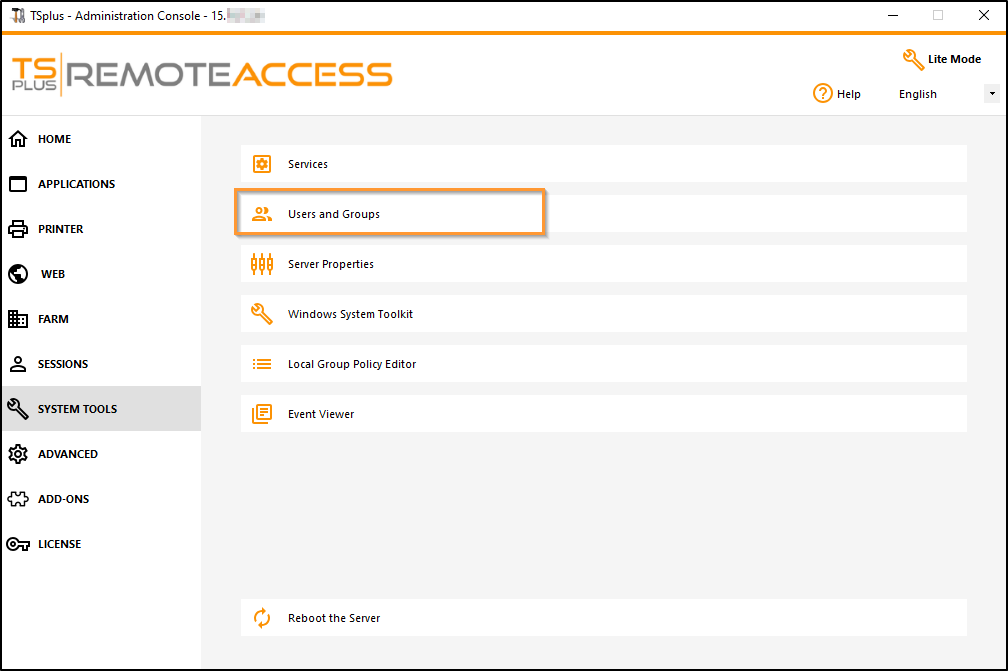Click the Add-ons puzzle icon in sidebar
The width and height of the screenshot is (1008, 671).
(x=20, y=498)
